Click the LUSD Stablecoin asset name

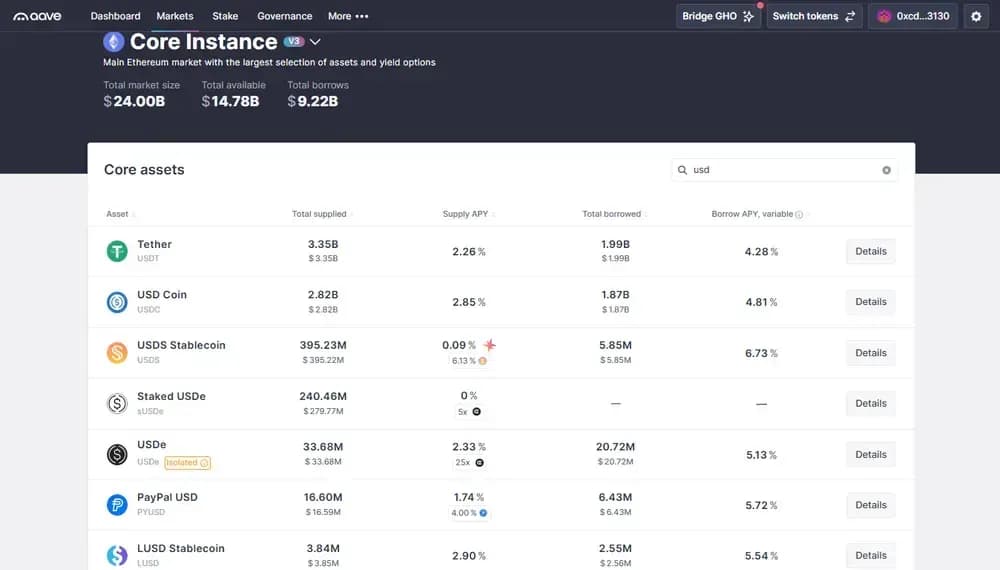coord(180,548)
